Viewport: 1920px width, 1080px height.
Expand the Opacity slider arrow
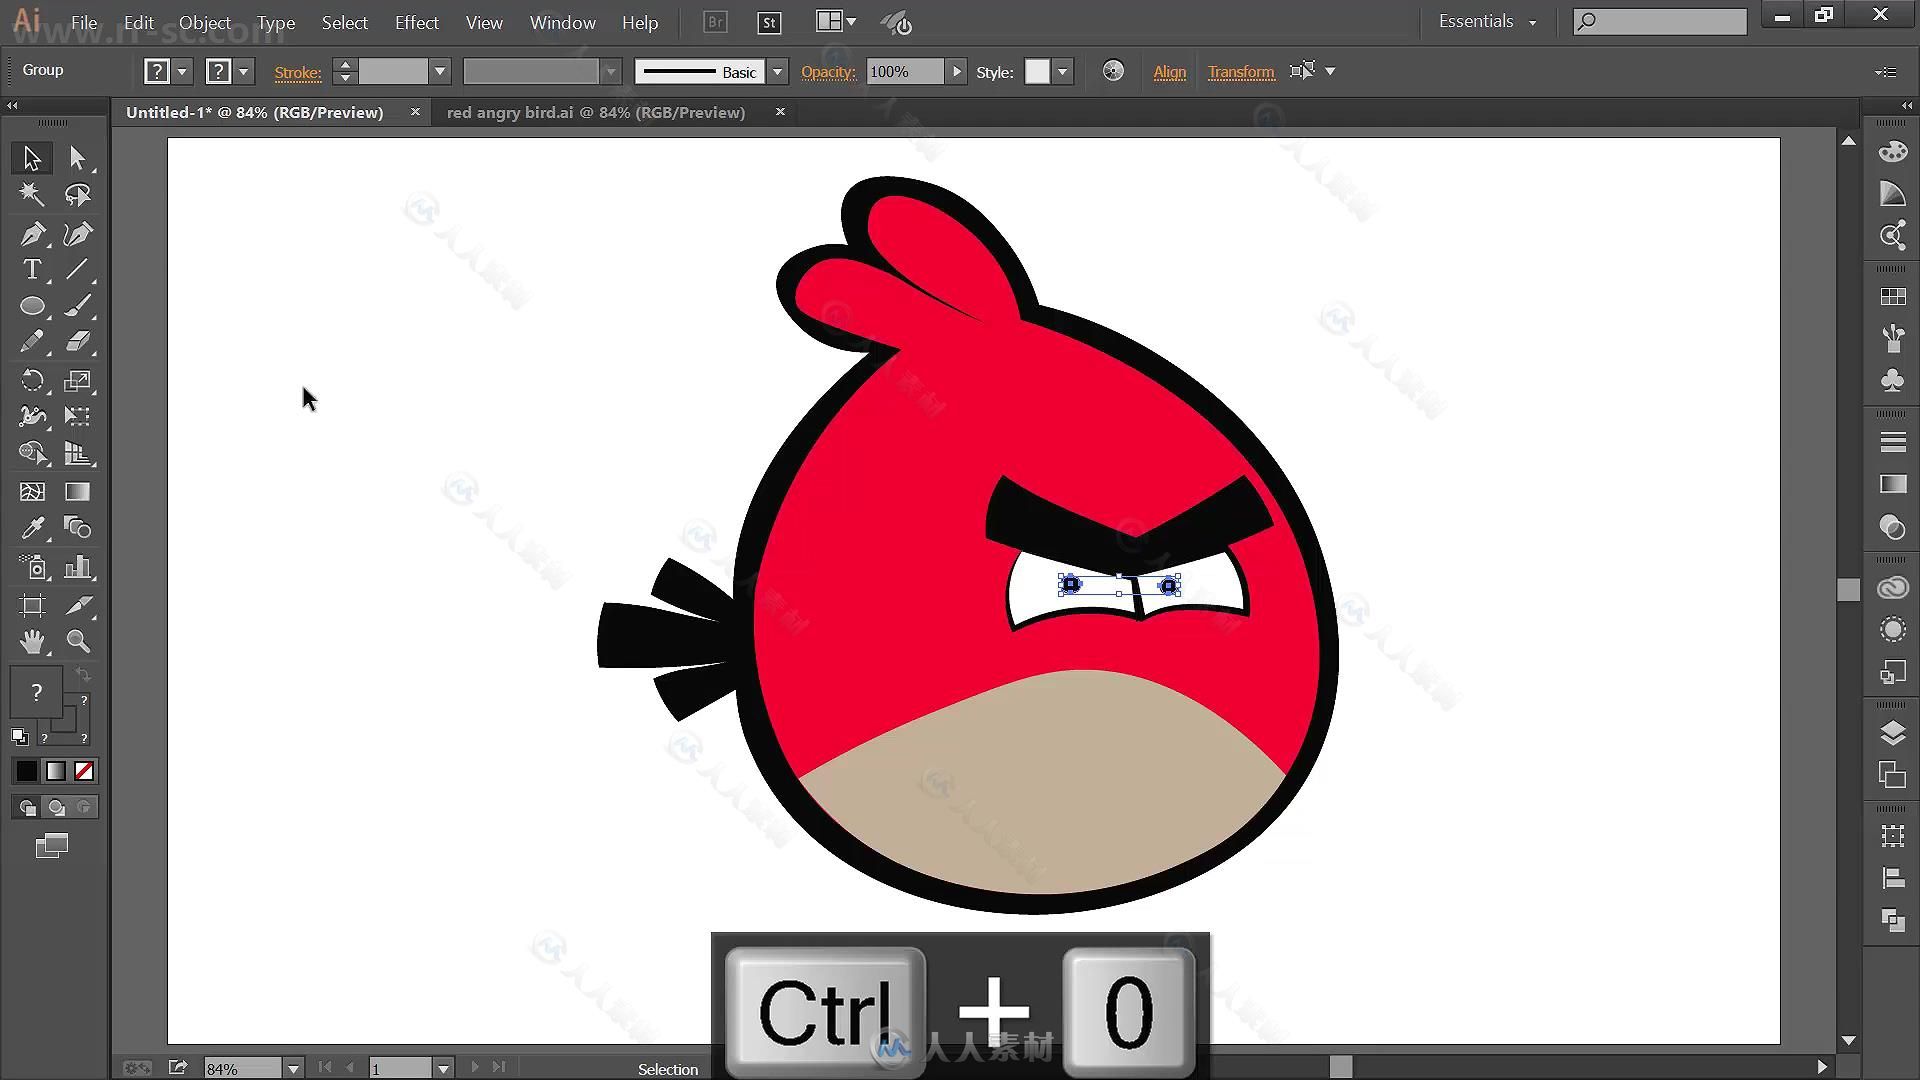coord(957,72)
